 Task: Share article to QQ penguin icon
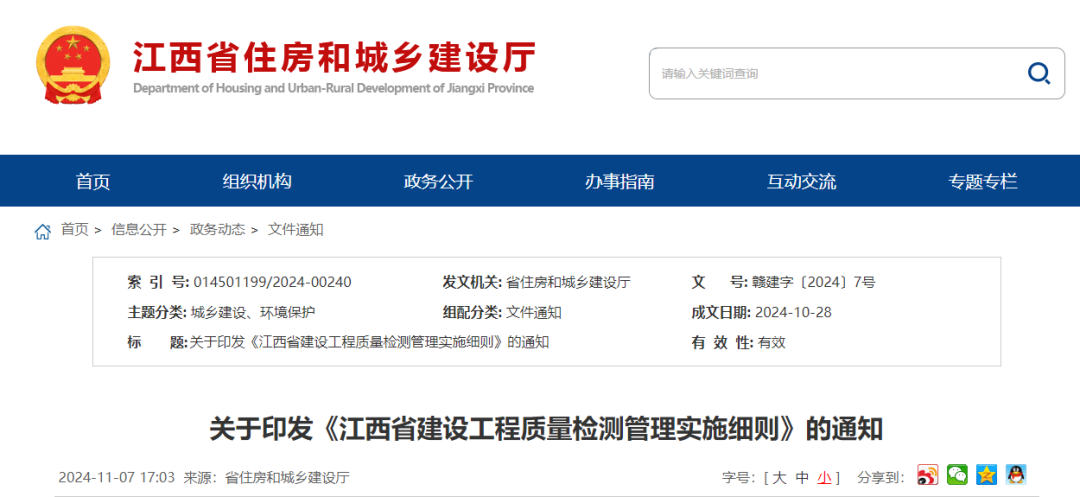1016,476
